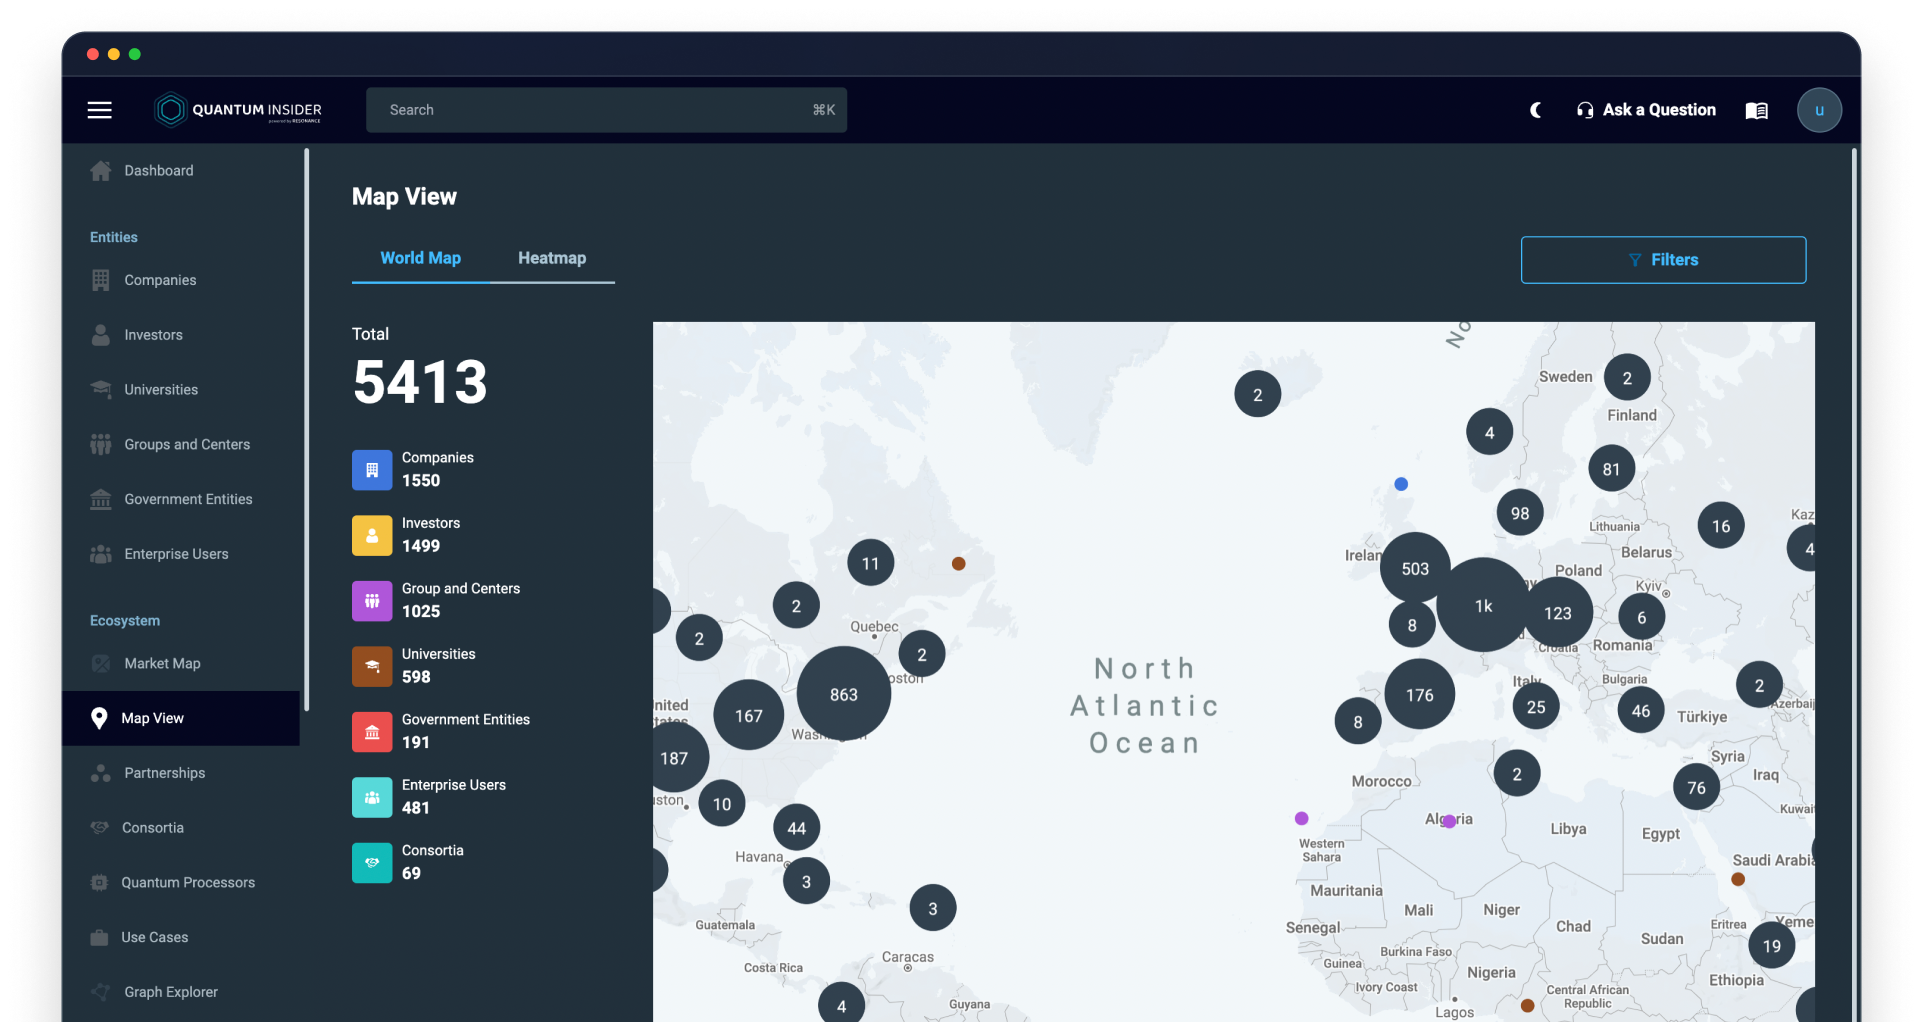Click the 1k map cluster in Europe
The width and height of the screenshot is (1923, 1022).
1483,605
